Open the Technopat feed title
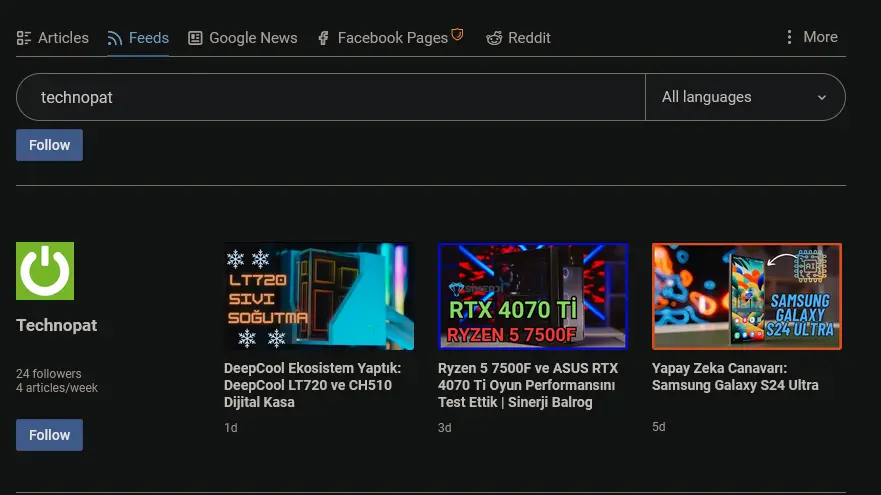881x495 pixels. click(57, 325)
